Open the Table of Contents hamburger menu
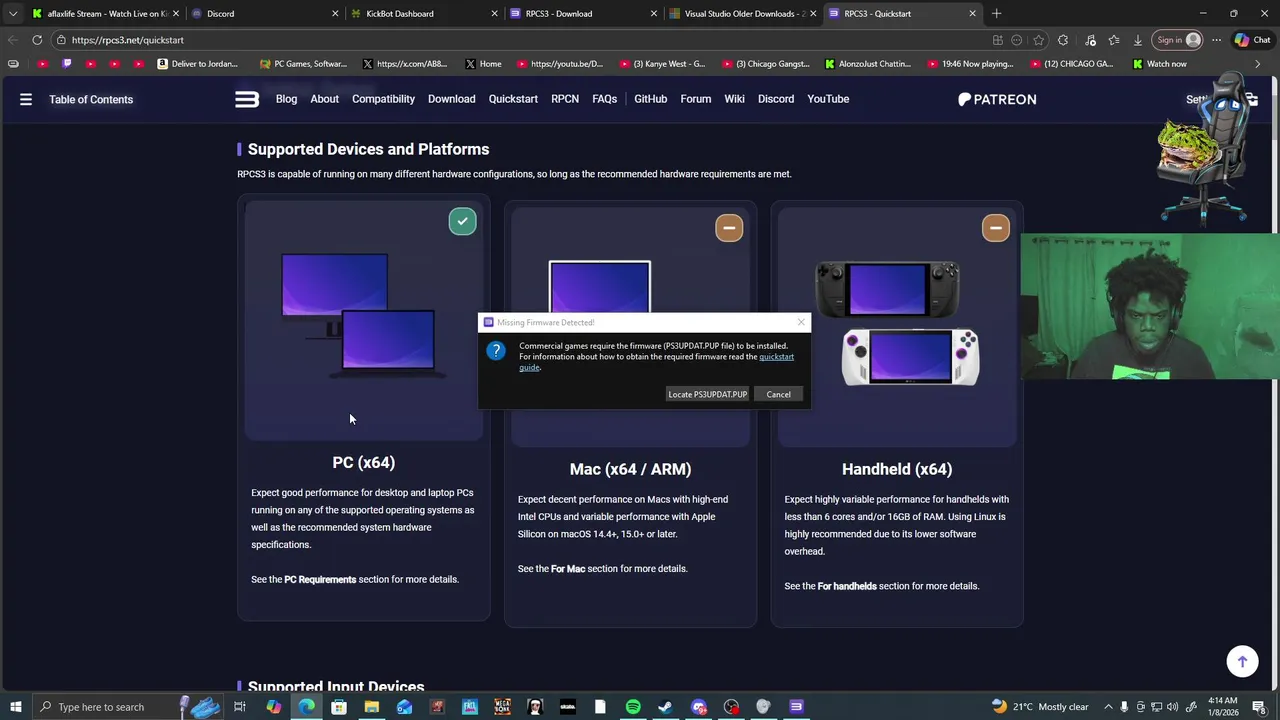Screen dimensions: 1280x720 (x=26, y=99)
